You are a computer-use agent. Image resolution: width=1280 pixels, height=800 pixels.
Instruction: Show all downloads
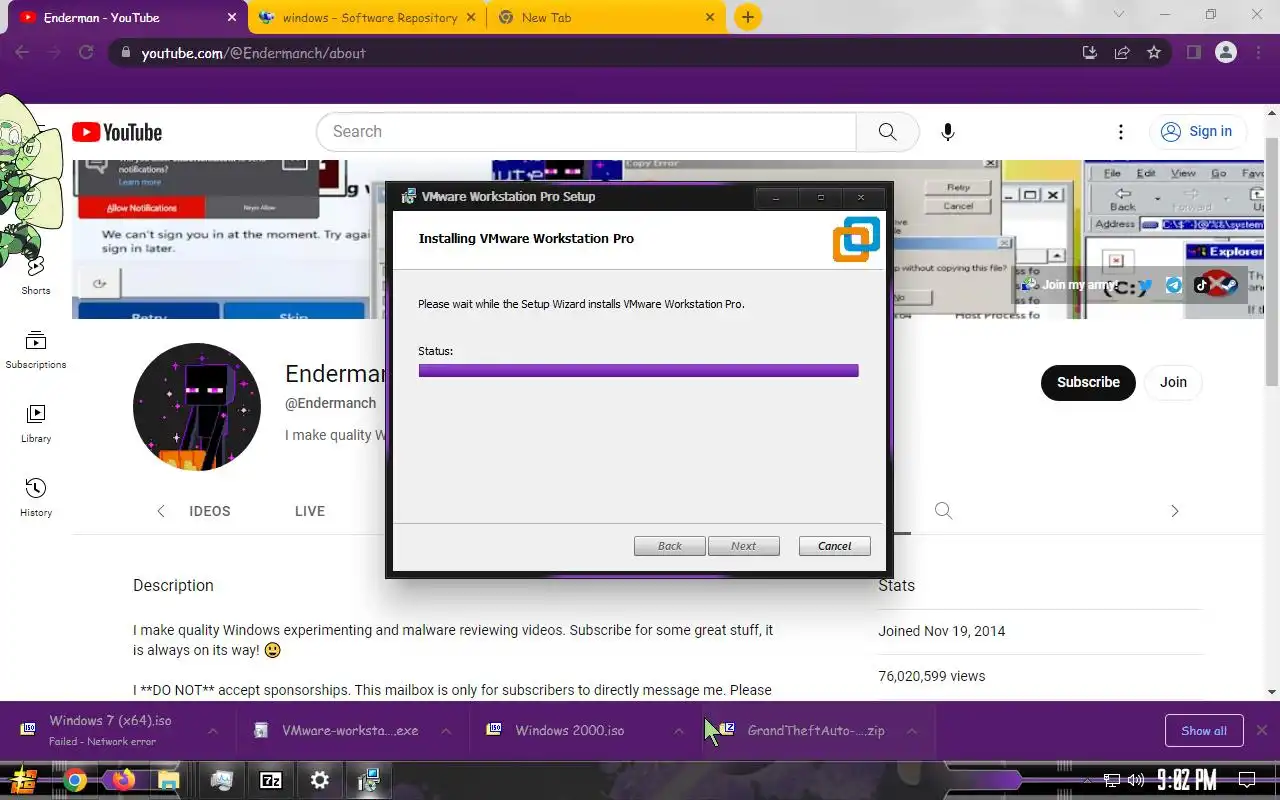click(x=1204, y=731)
